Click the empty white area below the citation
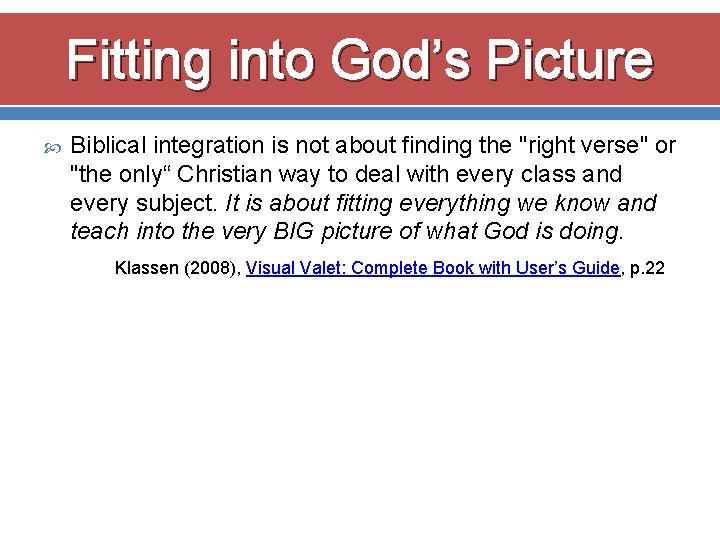This screenshot has height=540, width=720. point(360,404)
